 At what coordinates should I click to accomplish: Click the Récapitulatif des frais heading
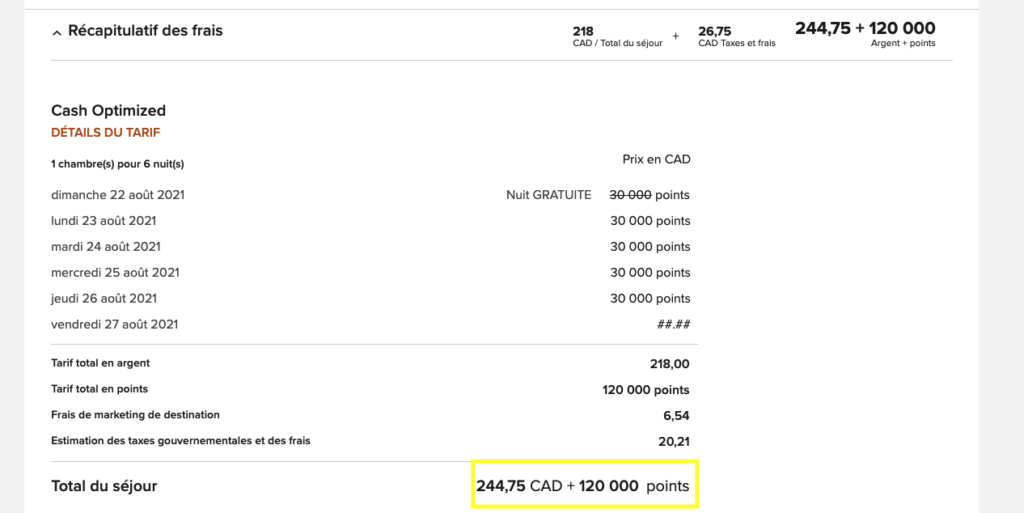145,31
